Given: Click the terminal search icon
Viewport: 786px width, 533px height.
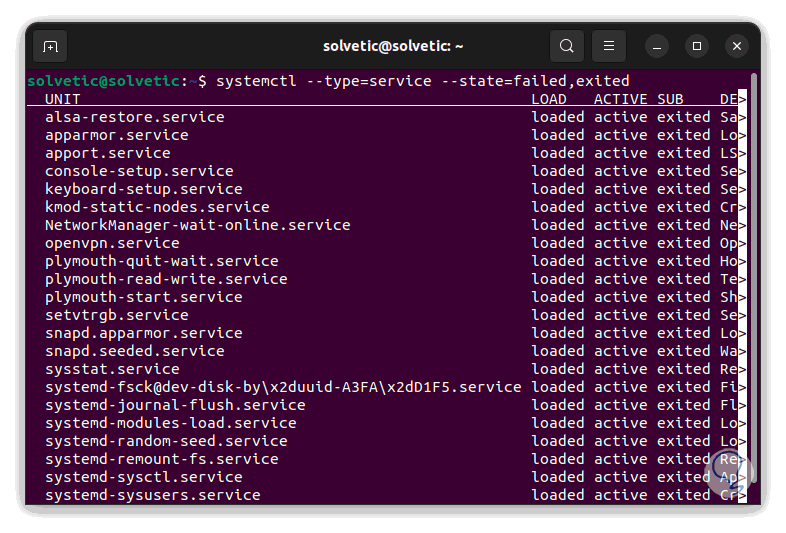Looking at the screenshot, I should (x=567, y=46).
